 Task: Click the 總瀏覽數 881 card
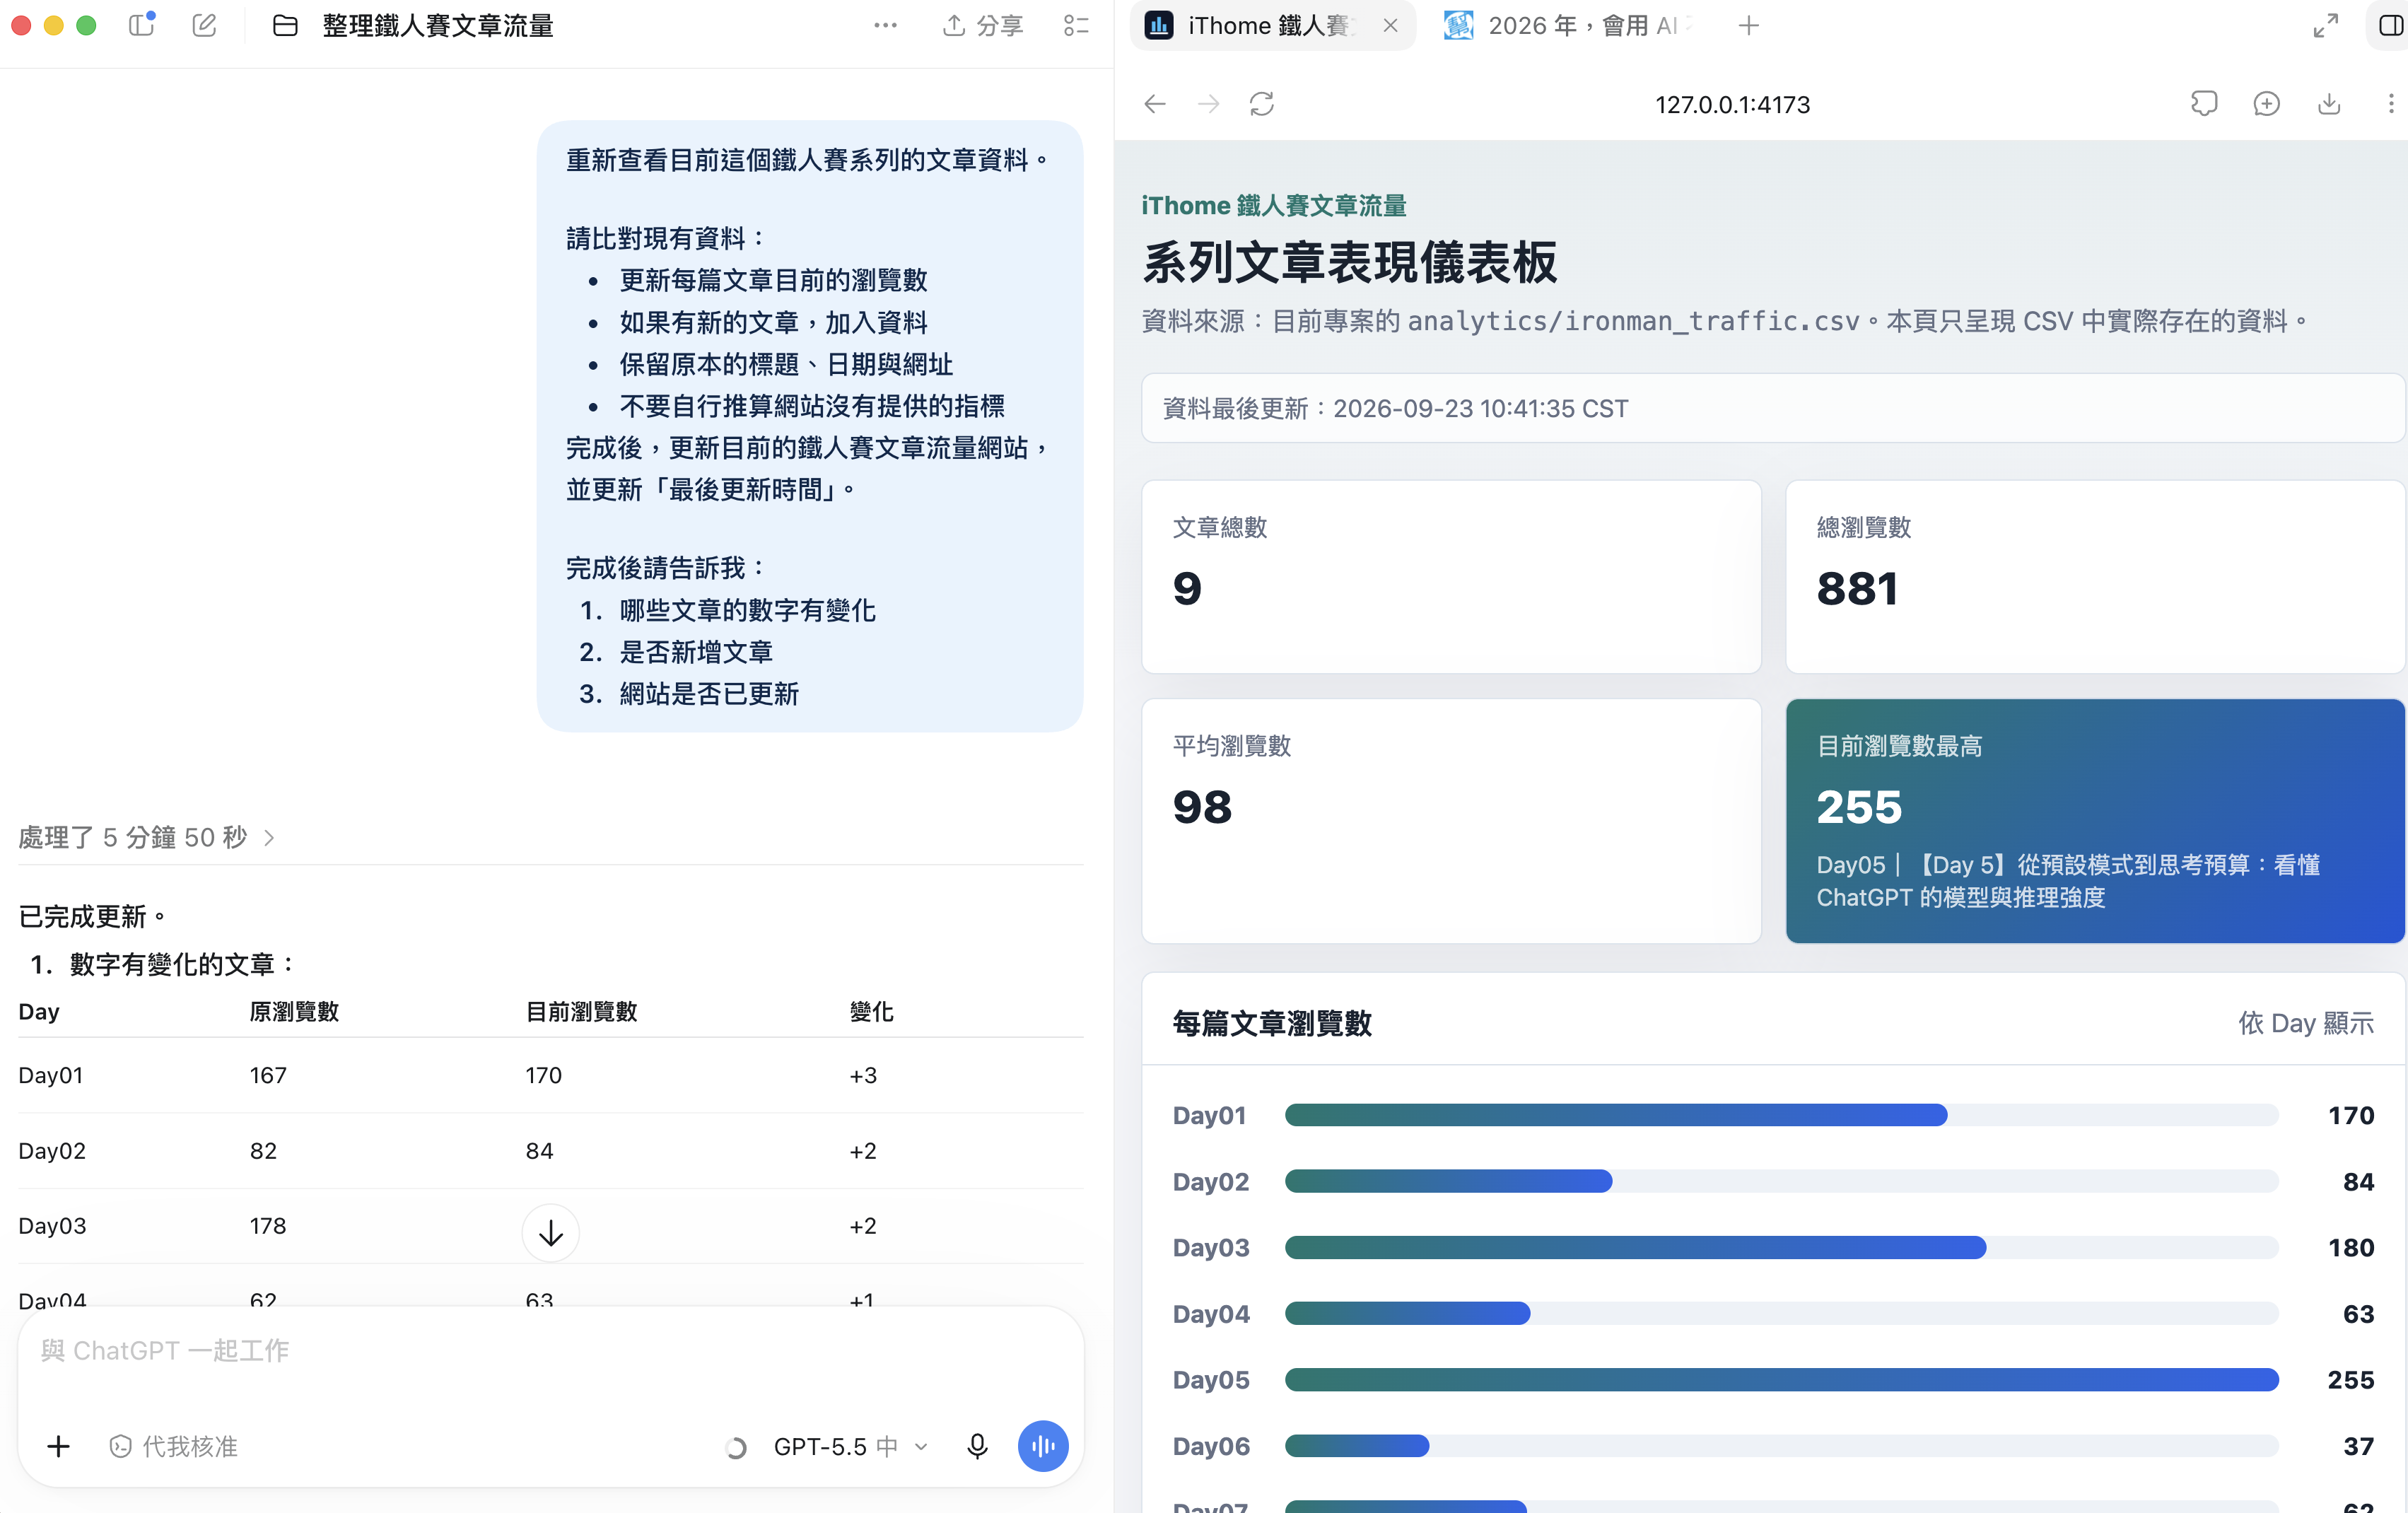[x=2095, y=577]
